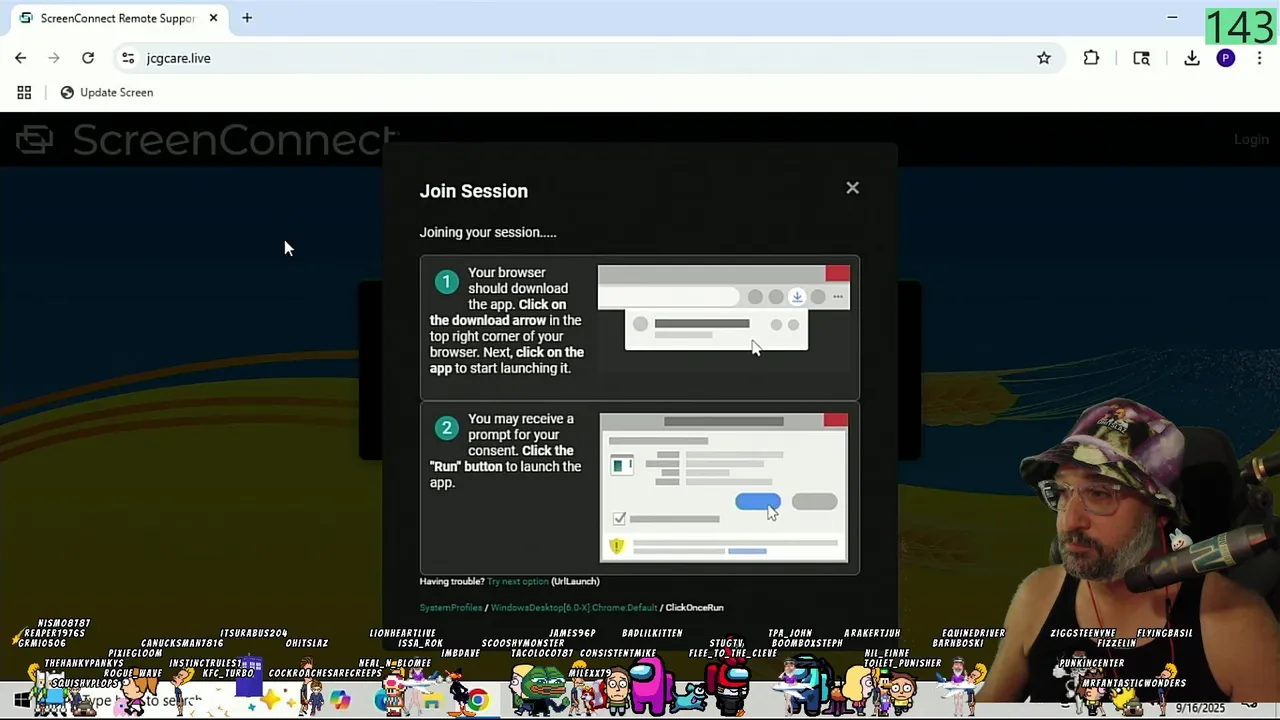Viewport: 1280px width, 720px height.
Task: Close the ScreenConnect Remote Support tab
Action: coord(213,18)
